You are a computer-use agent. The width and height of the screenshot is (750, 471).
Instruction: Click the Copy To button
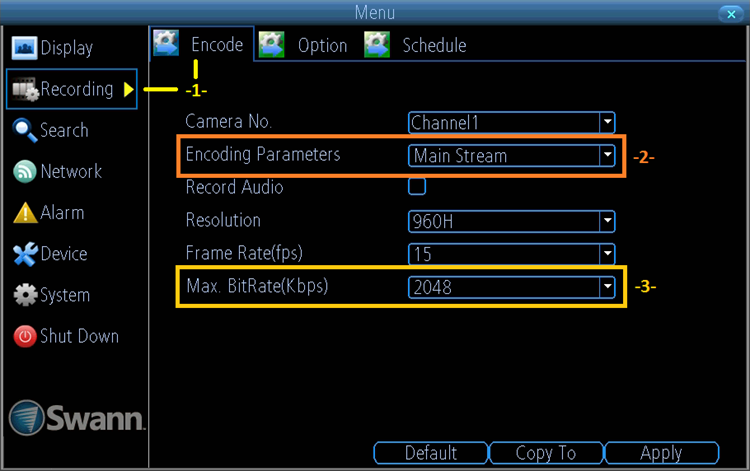[545, 453]
